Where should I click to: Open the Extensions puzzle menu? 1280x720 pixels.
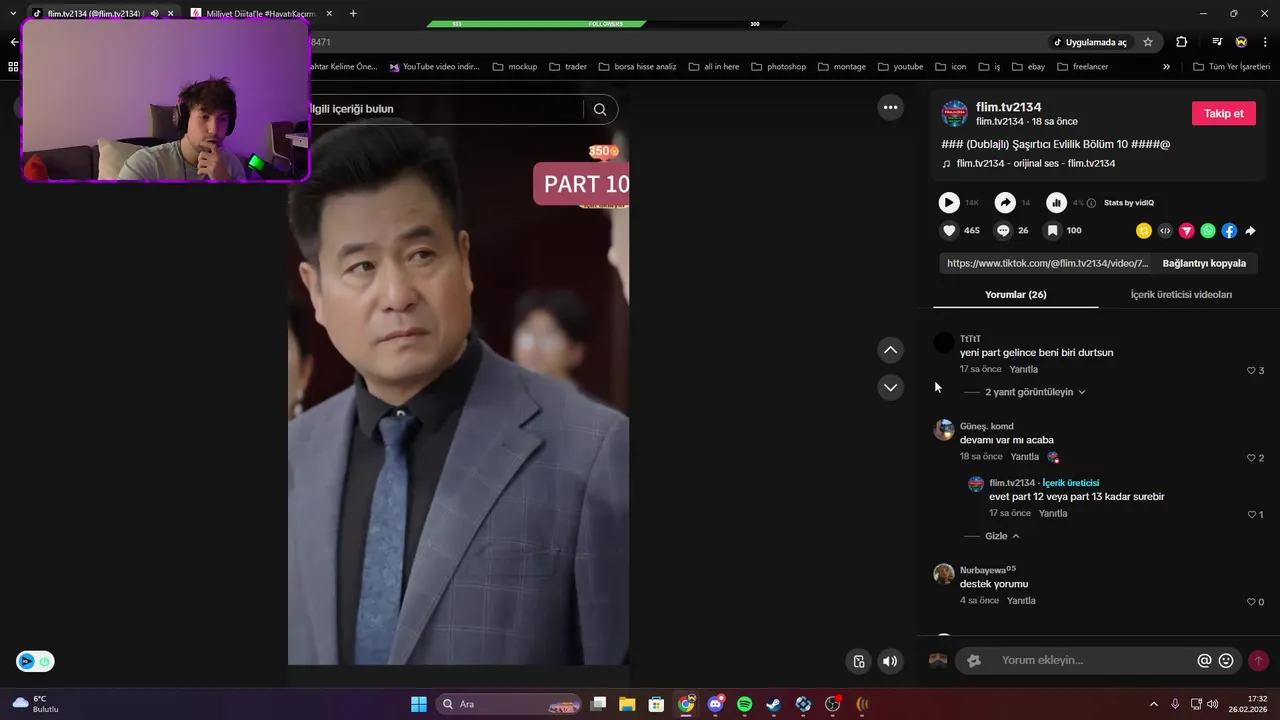(1182, 42)
